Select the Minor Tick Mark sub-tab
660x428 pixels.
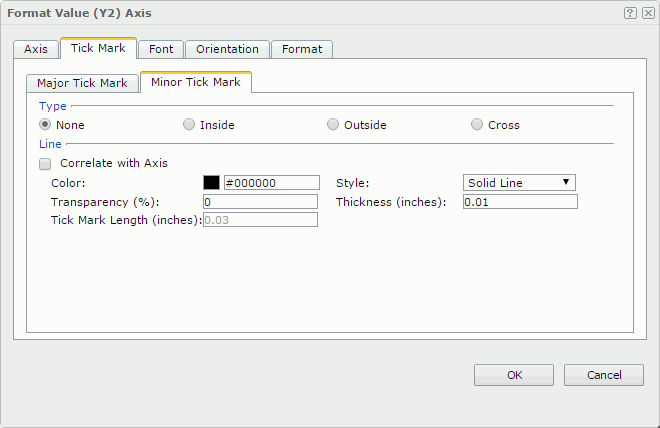pyautogui.click(x=195, y=82)
